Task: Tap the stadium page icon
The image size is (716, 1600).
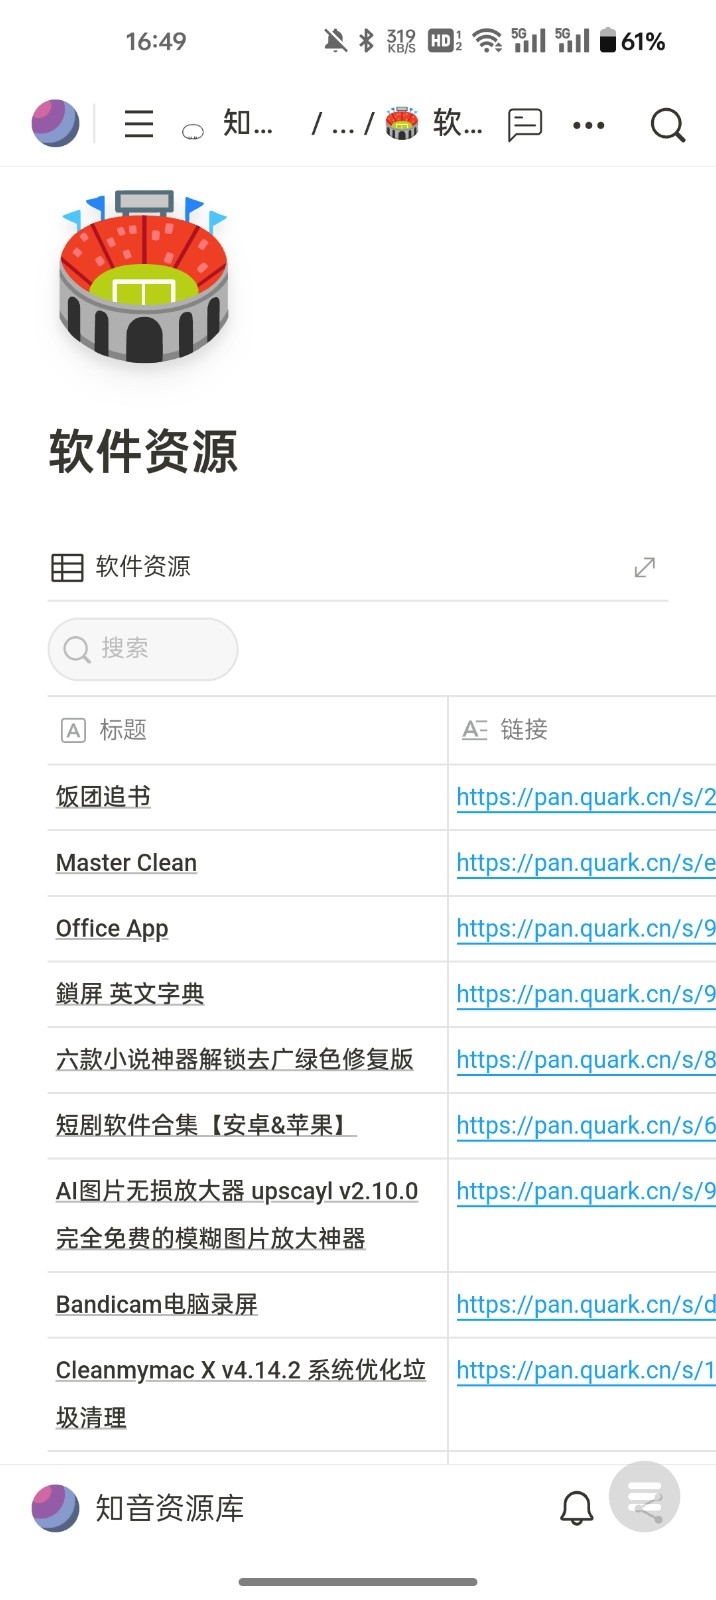Action: 144,277
